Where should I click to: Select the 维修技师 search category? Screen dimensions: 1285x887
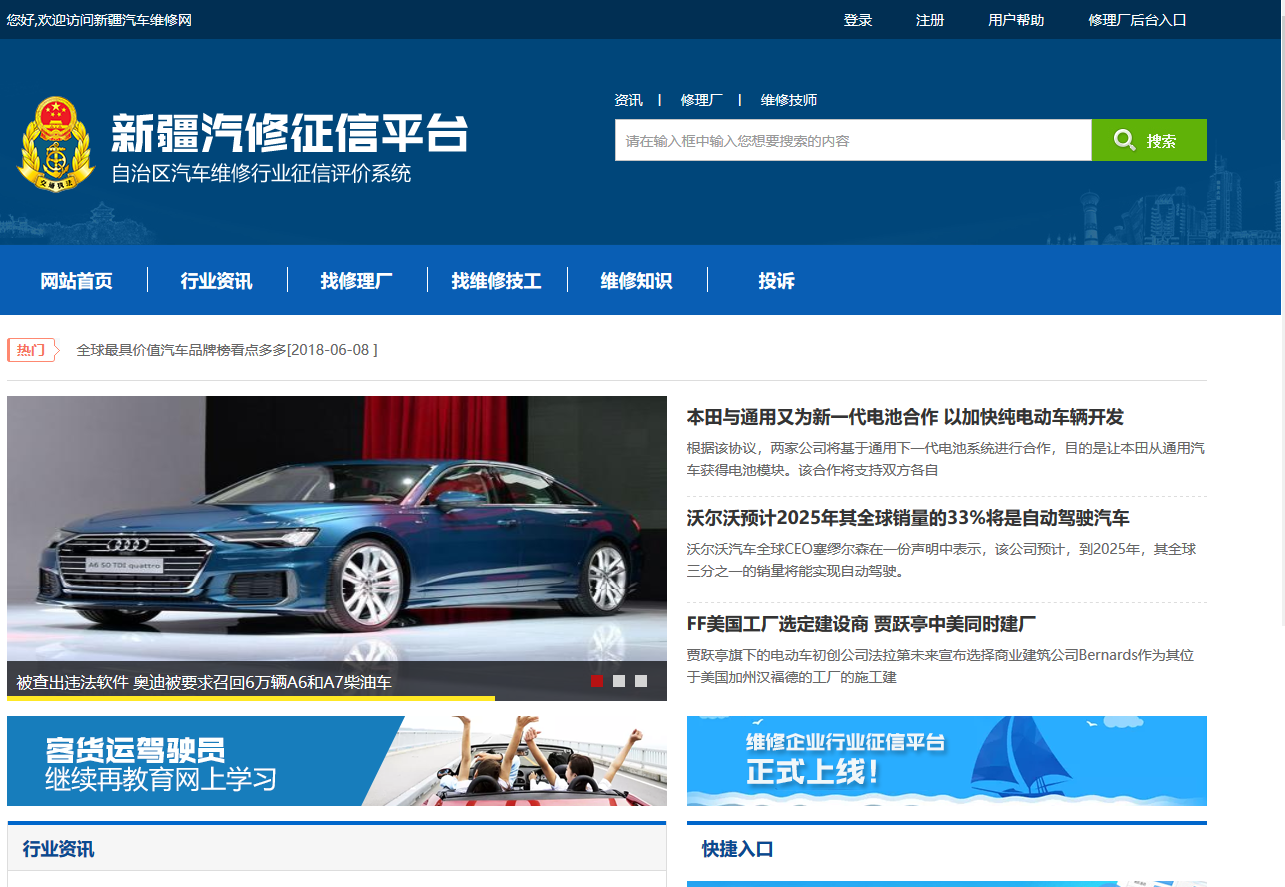coord(789,100)
